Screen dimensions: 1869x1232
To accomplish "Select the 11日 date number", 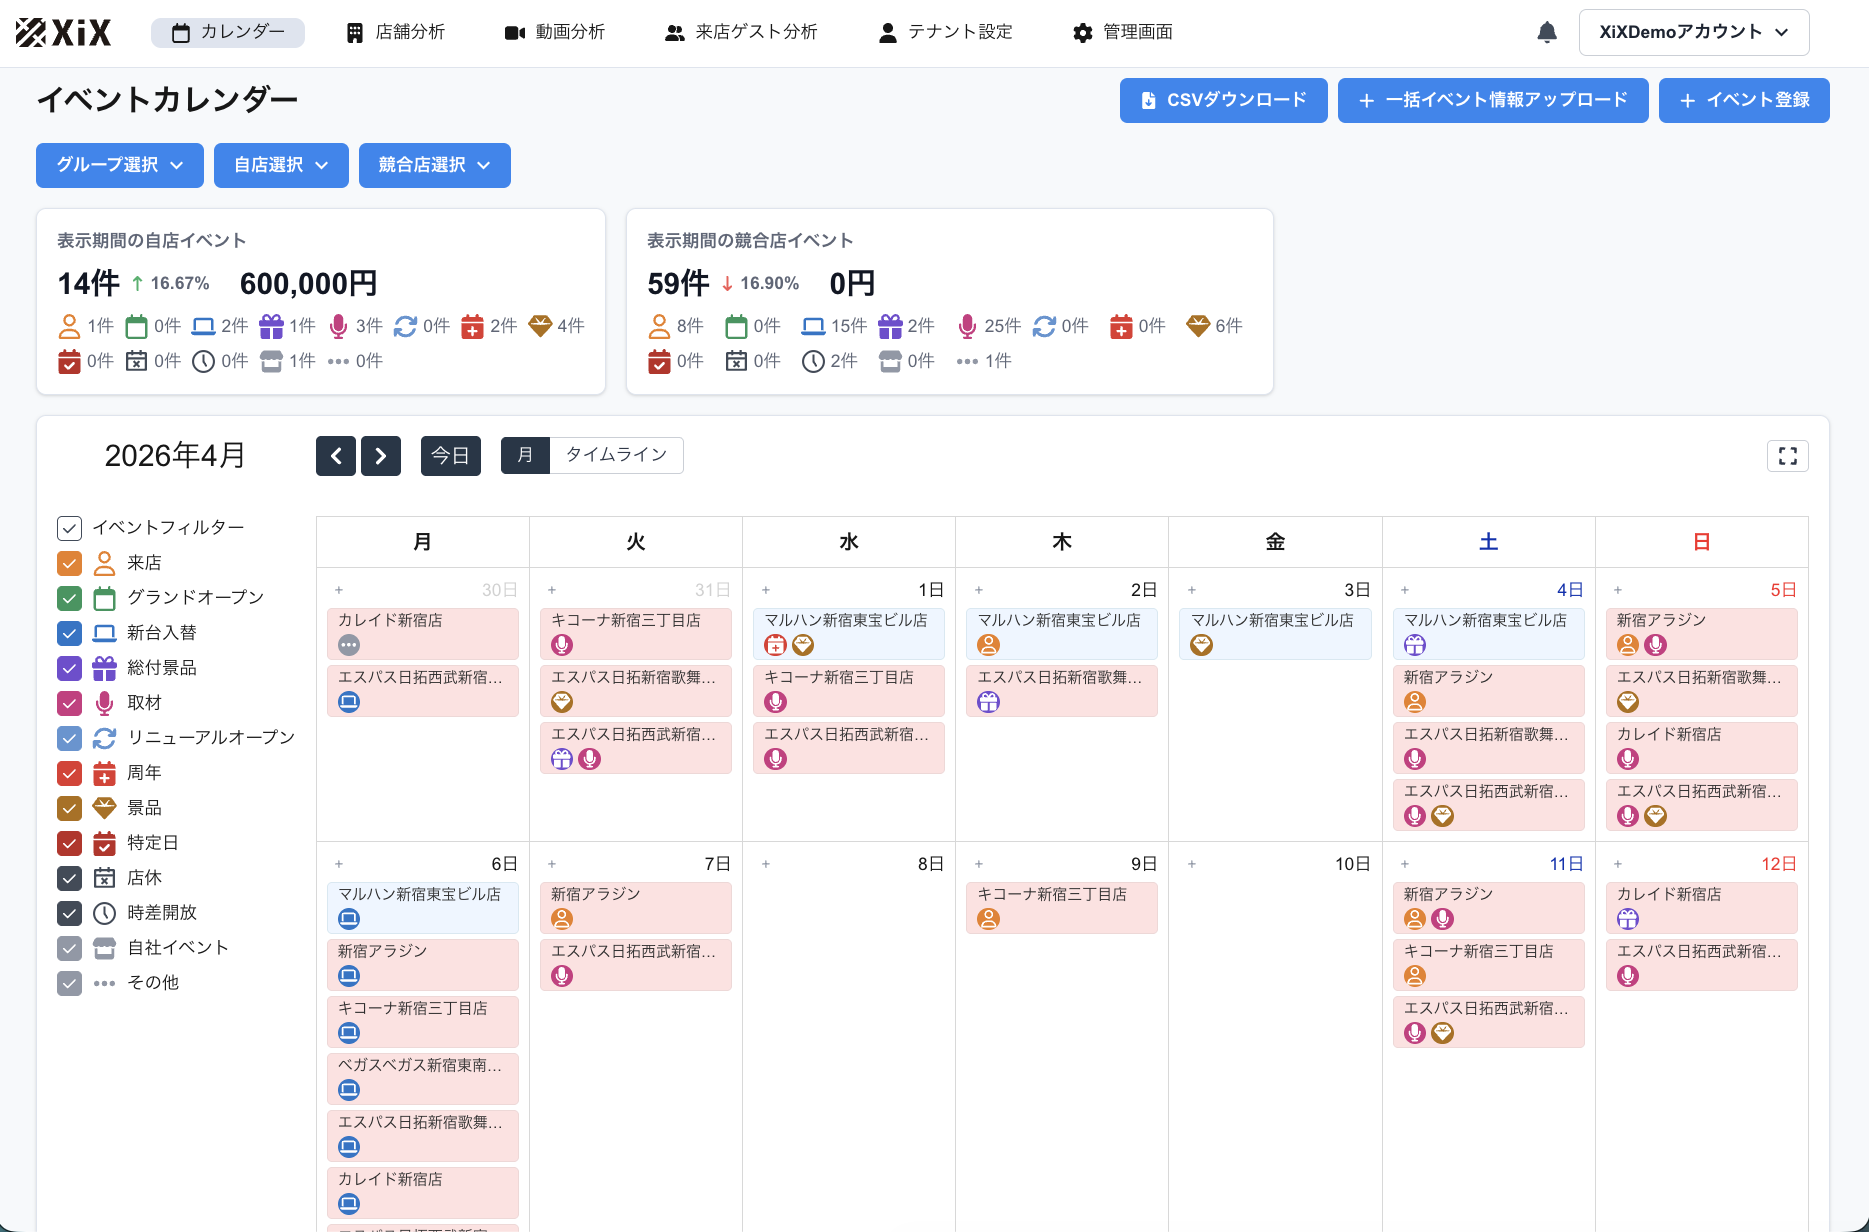I will 1567,864.
